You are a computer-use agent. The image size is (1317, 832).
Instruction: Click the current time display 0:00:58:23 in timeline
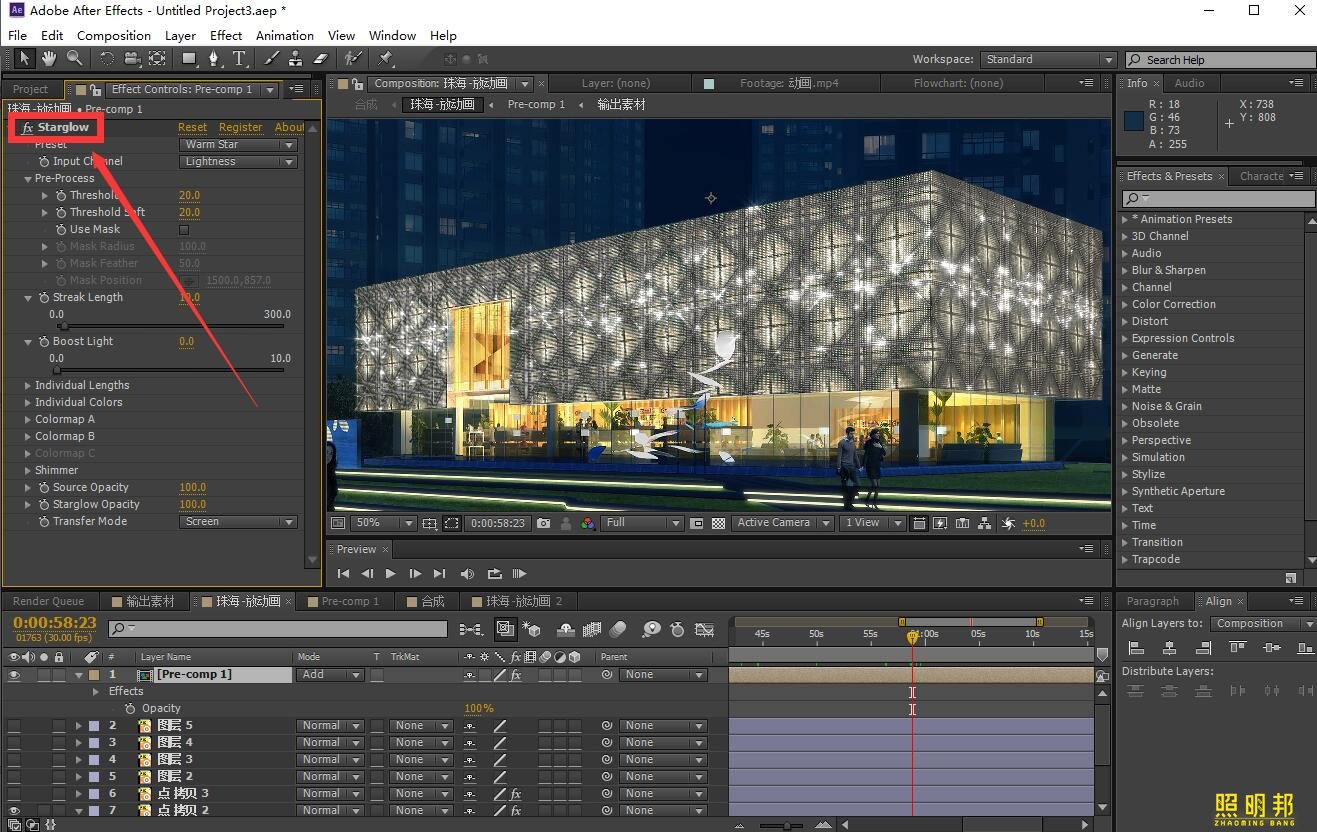tap(54, 623)
